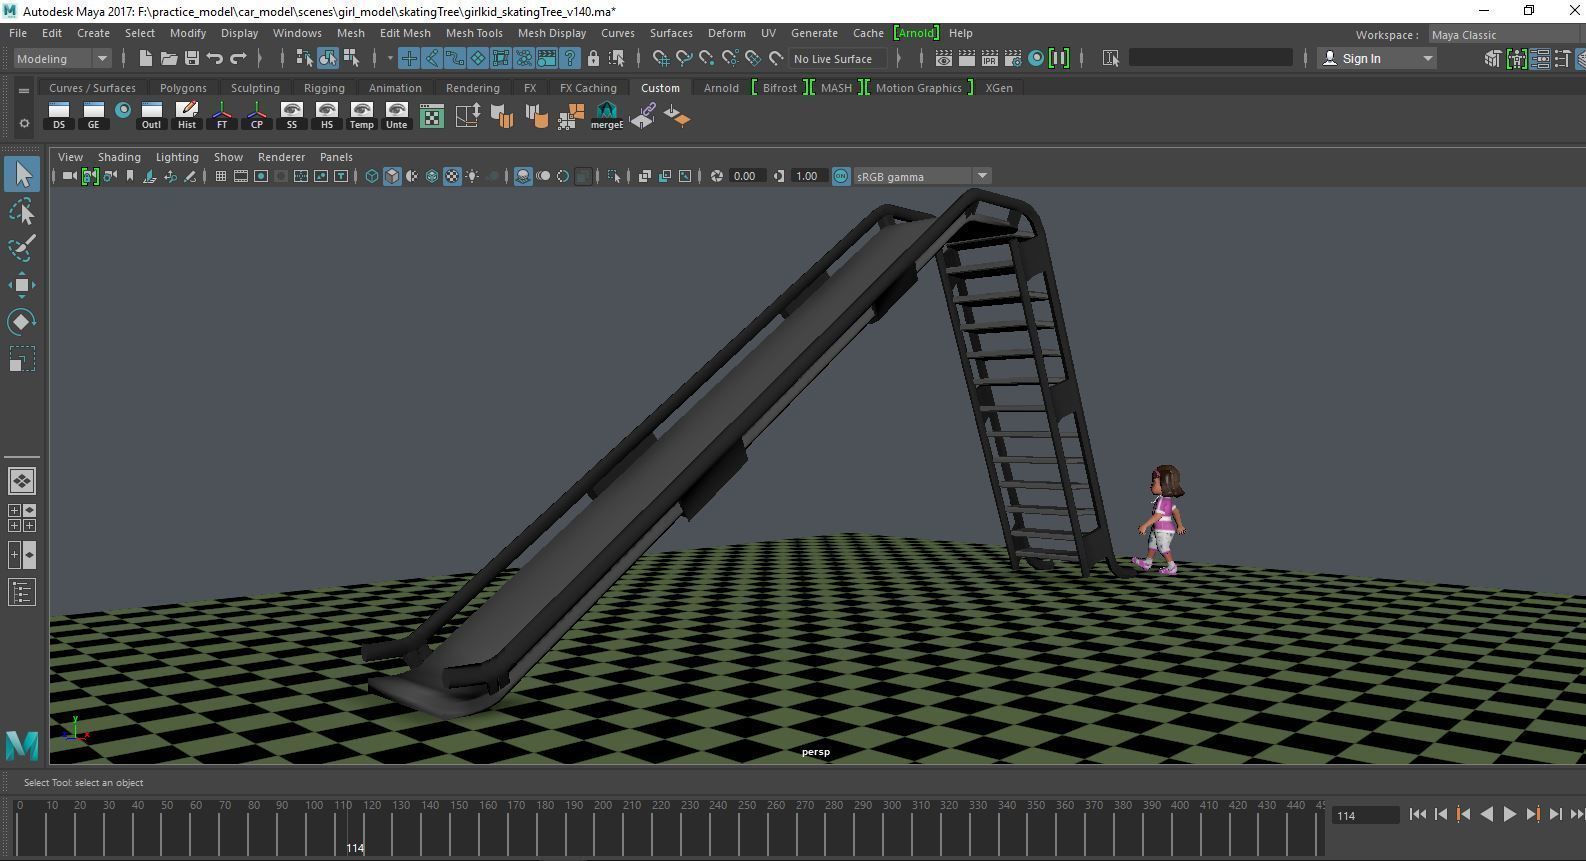Toggle wireframe display cube icon

click(x=372, y=176)
